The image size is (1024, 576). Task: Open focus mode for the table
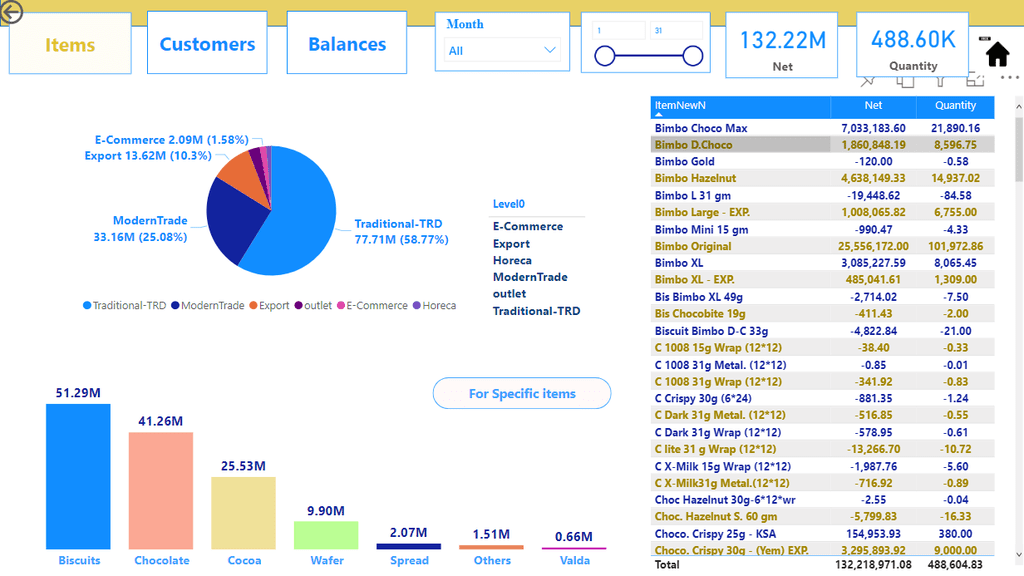pyautogui.click(x=975, y=80)
